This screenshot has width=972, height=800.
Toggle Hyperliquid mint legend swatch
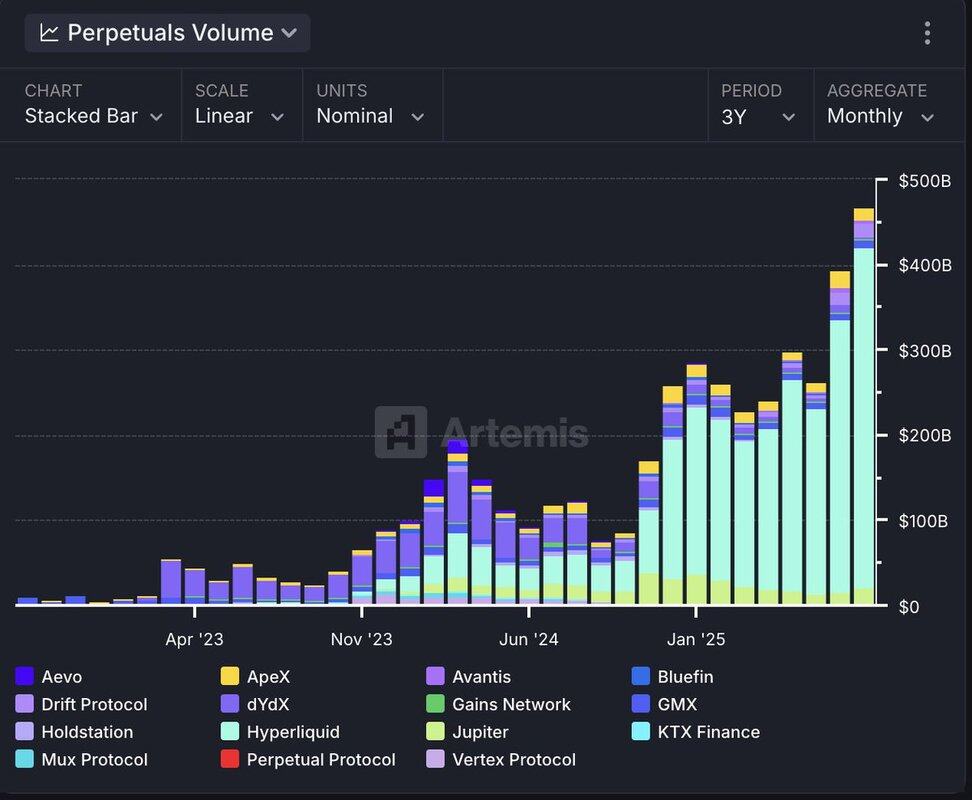pos(230,731)
